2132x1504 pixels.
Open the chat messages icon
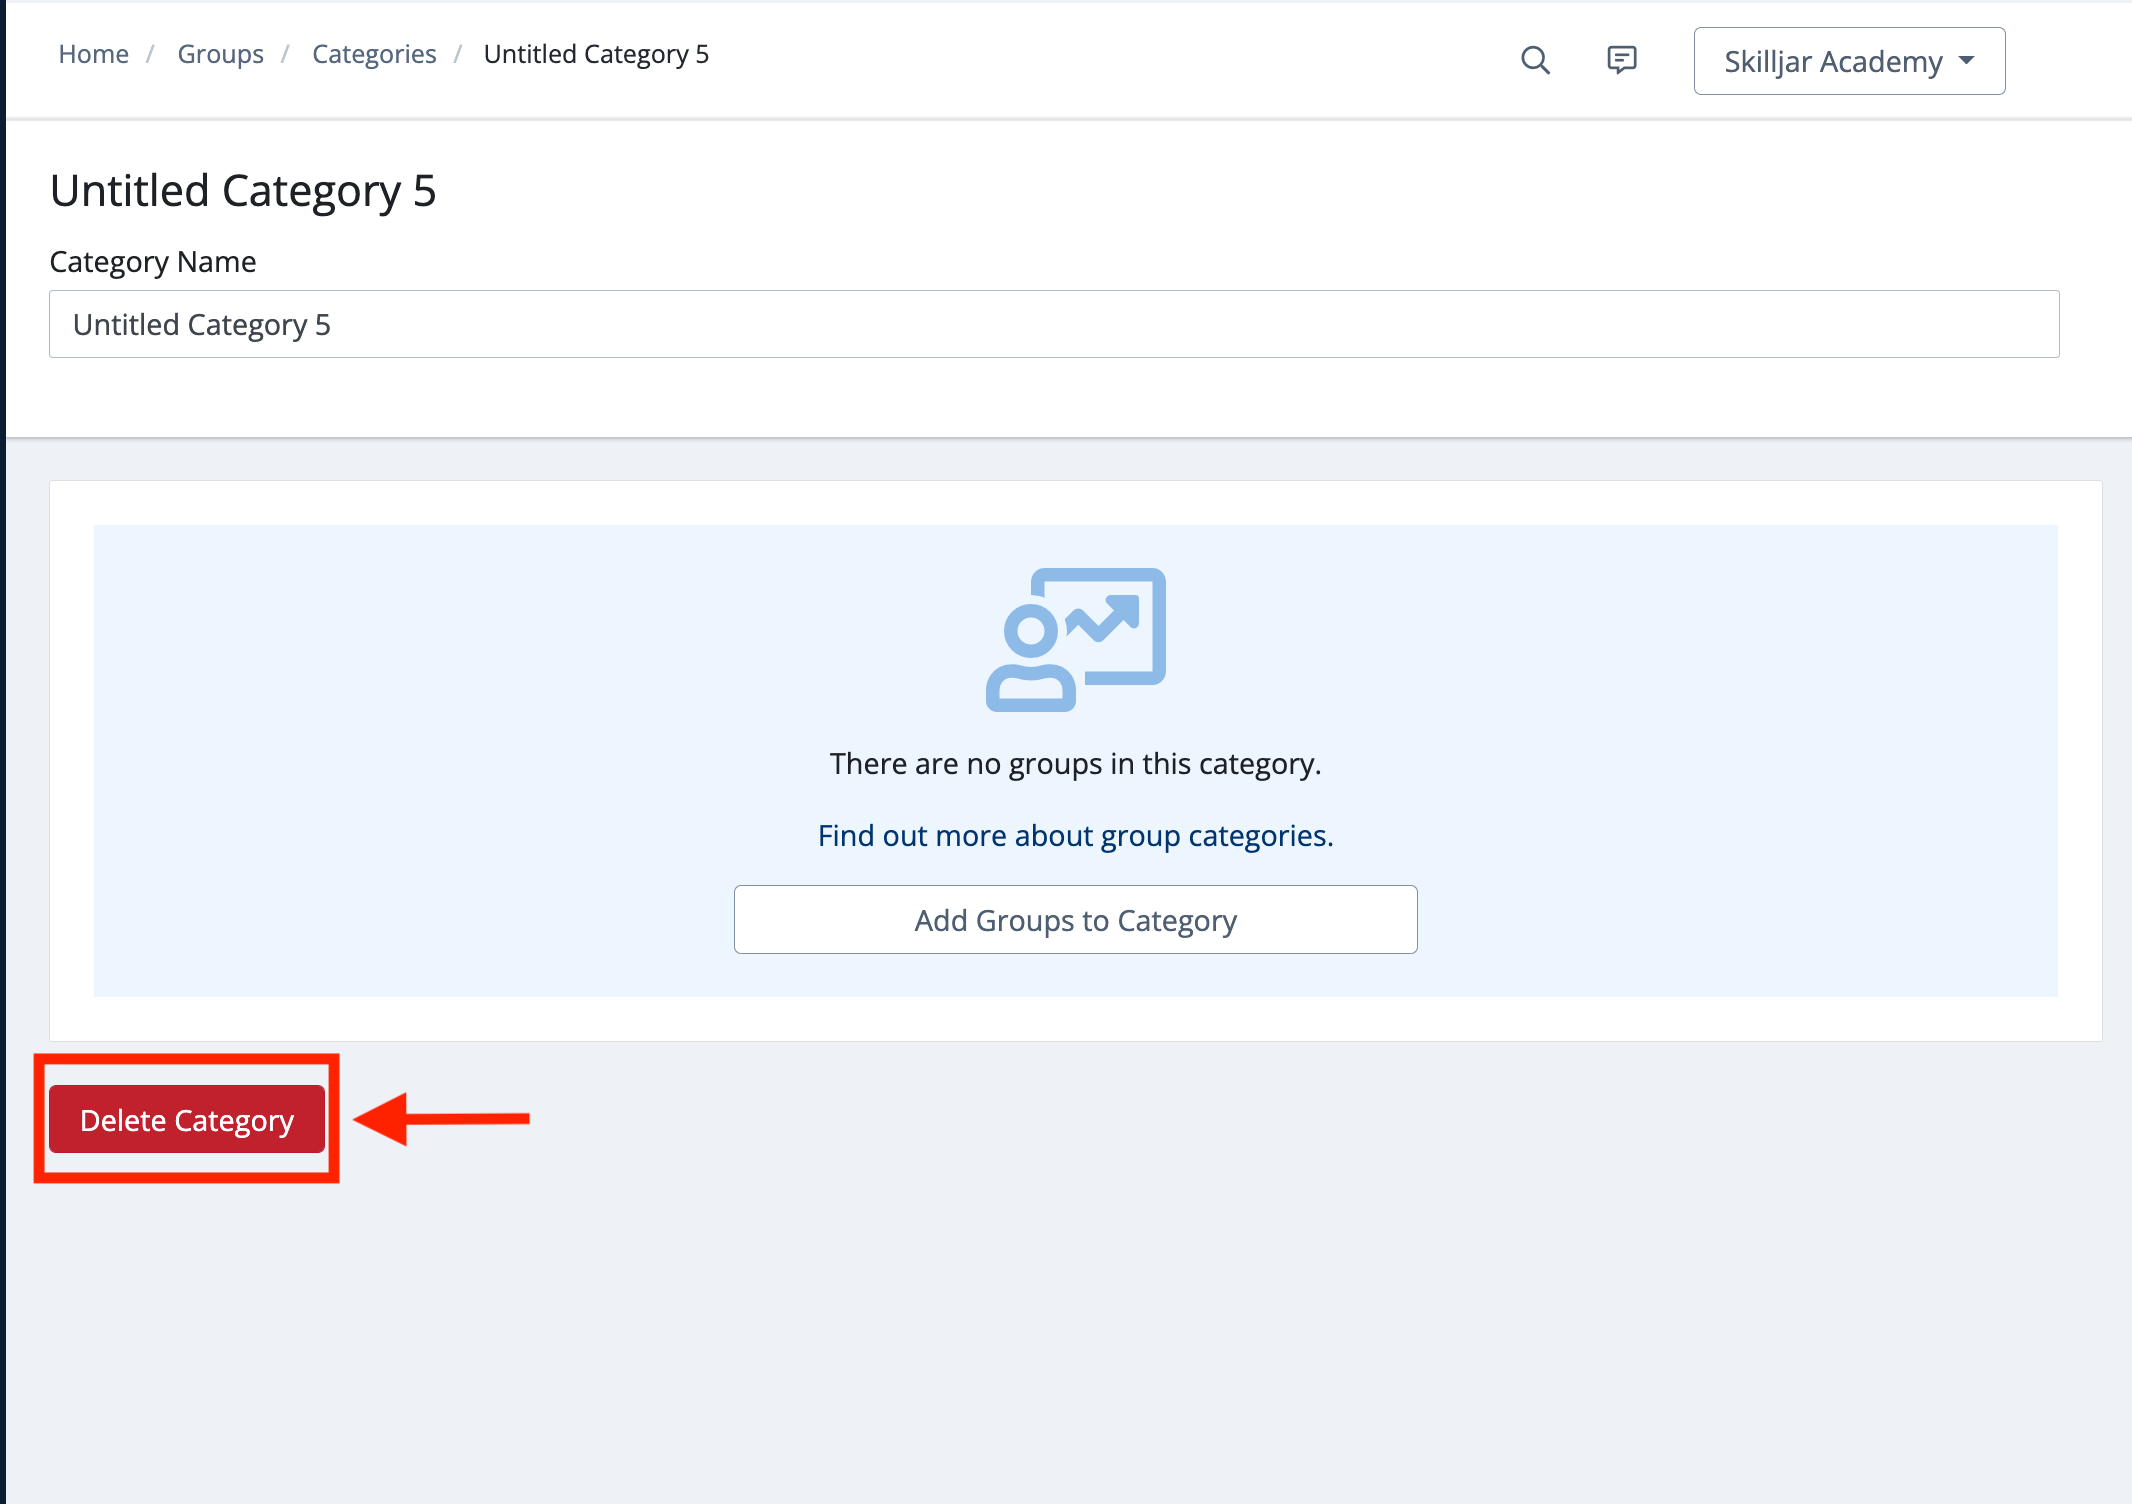(1621, 60)
